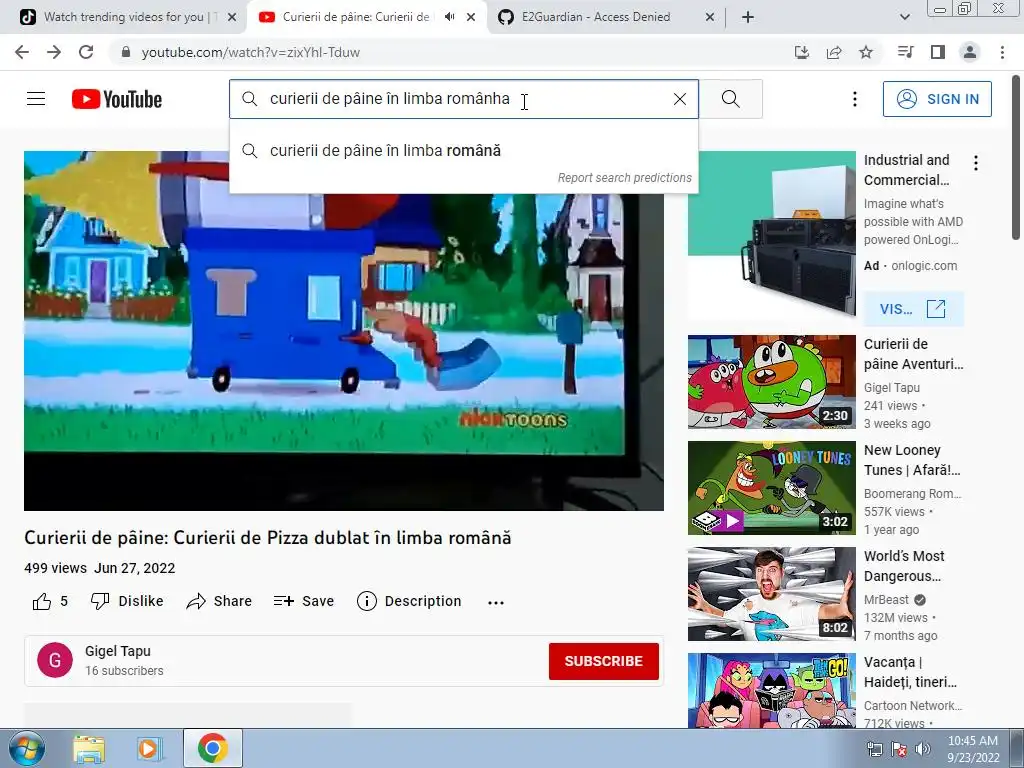Image resolution: width=1024 pixels, height=768 pixels.
Task: Open Chrome's three-dot menu
Action: [x=1002, y=52]
